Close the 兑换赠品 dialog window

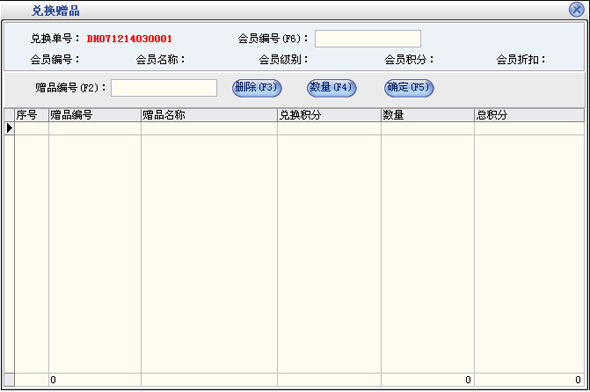pos(576,10)
